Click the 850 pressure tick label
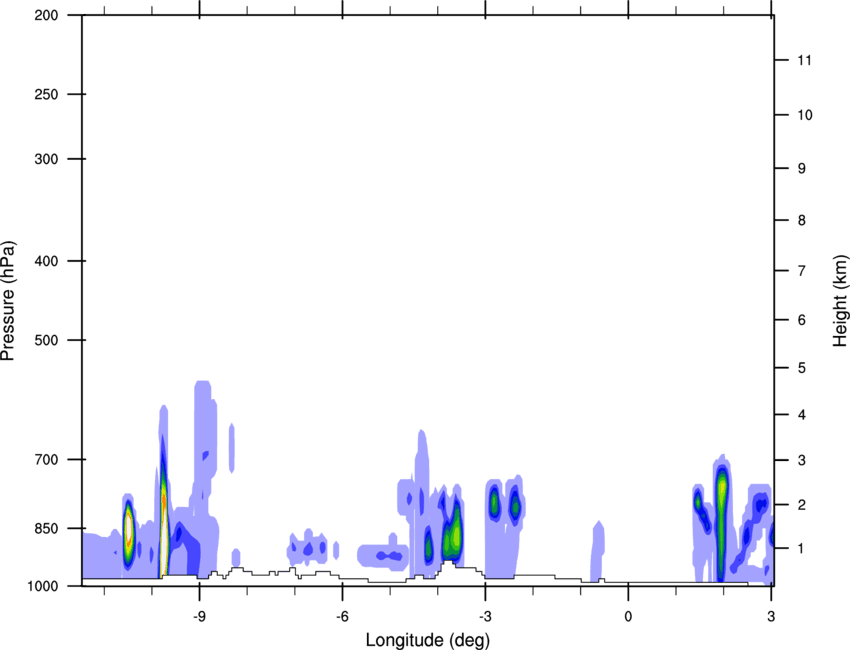Screen dimensions: 850x650 pyautogui.click(x=46, y=528)
